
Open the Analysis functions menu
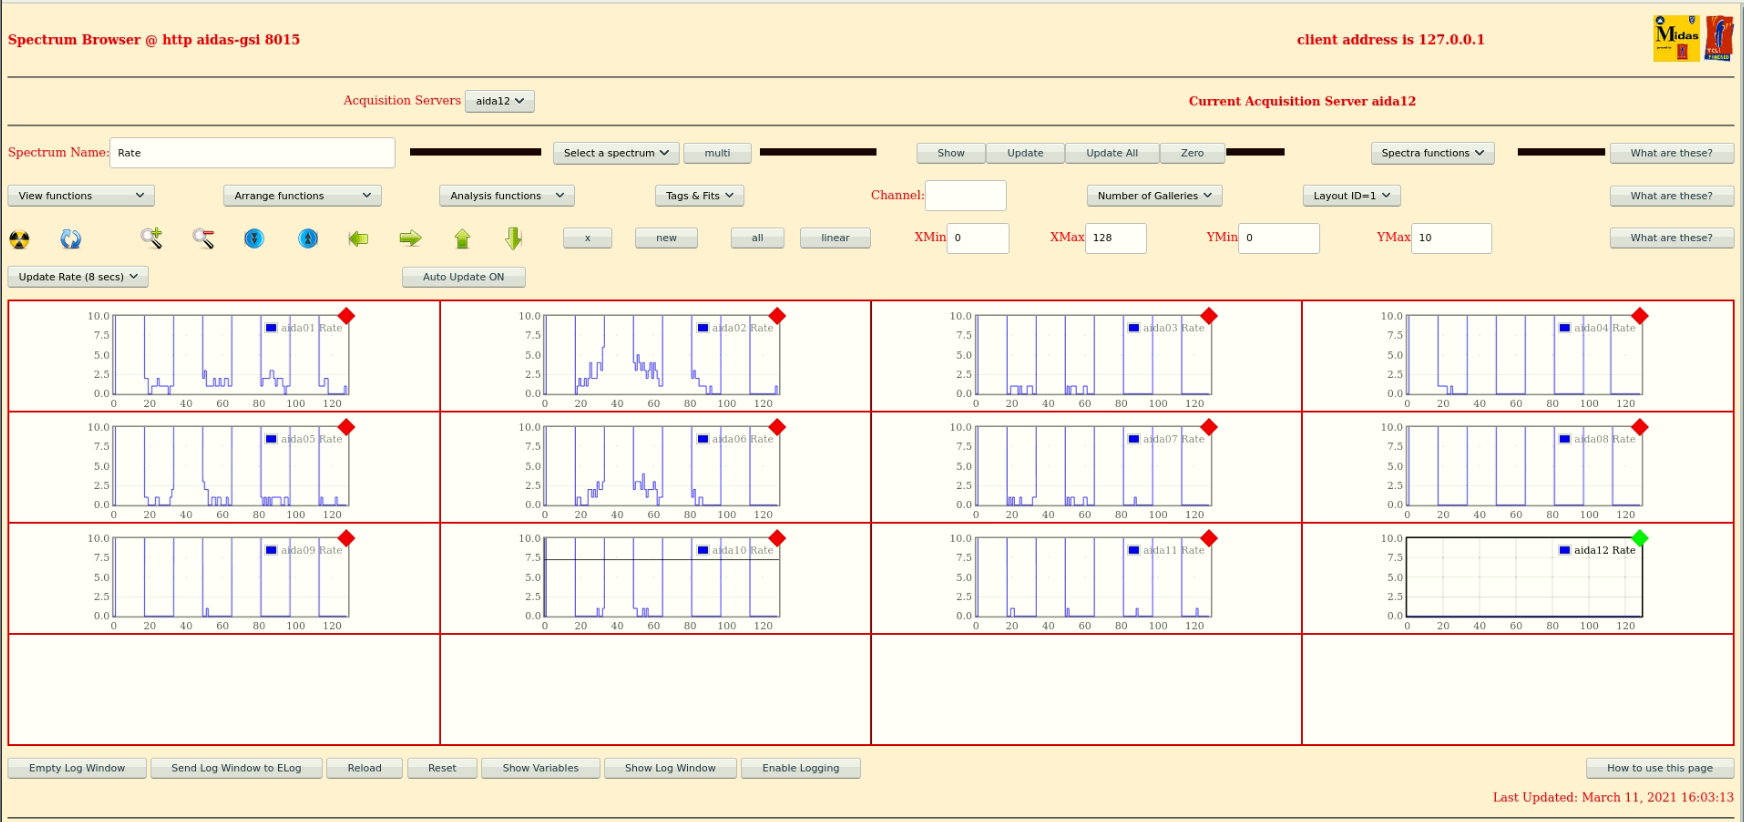click(x=506, y=196)
